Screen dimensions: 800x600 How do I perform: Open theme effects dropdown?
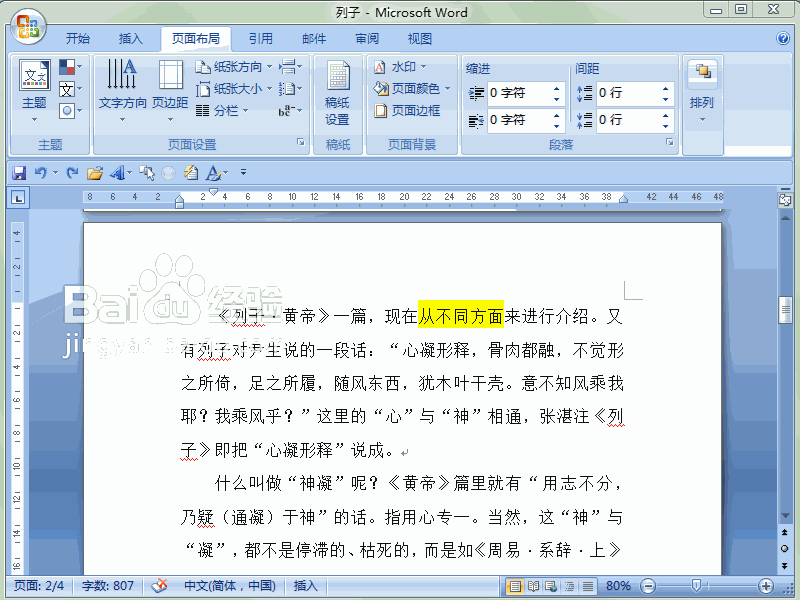coord(70,111)
